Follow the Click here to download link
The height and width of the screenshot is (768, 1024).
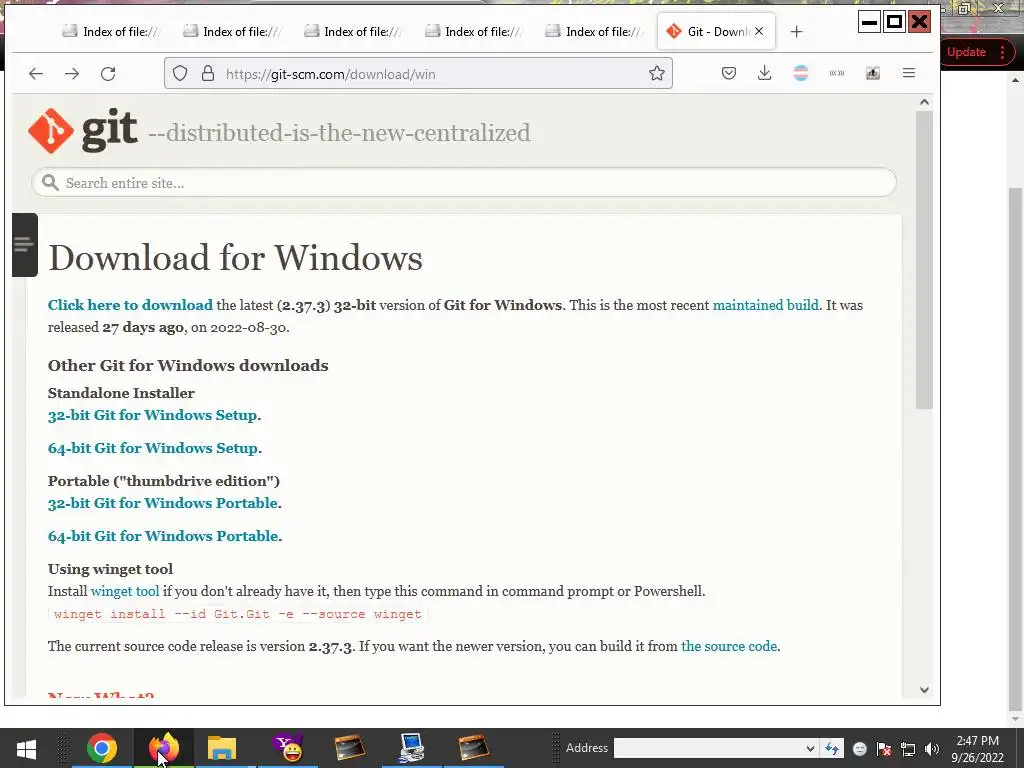click(x=130, y=305)
